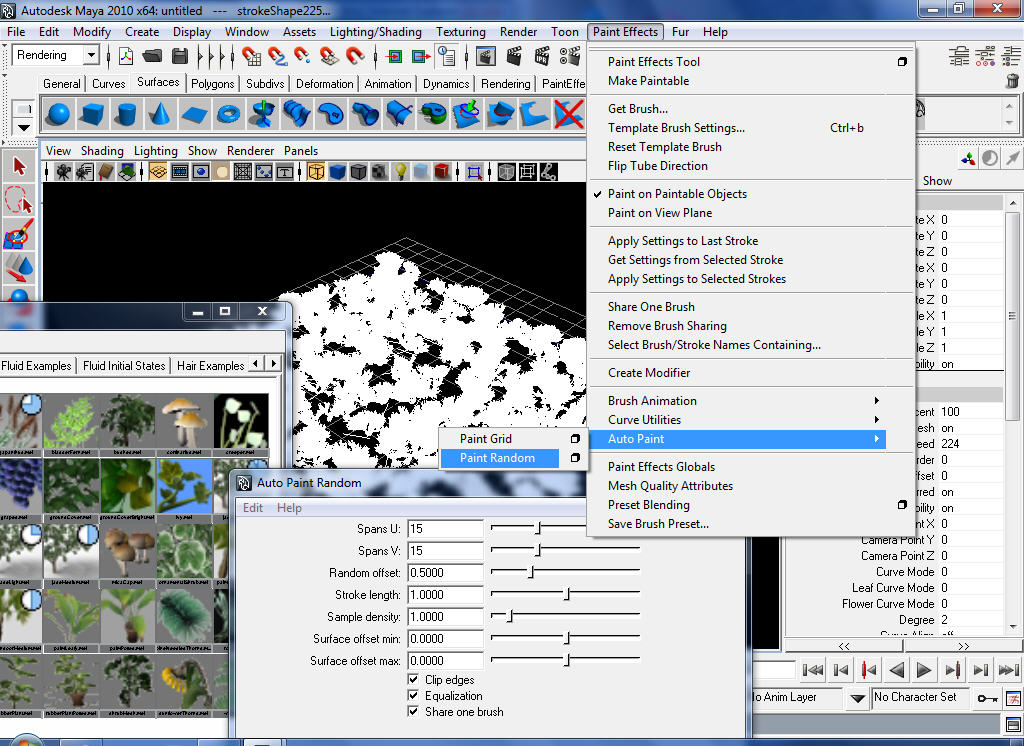Enable Paint on View Plane option
This screenshot has height=746, width=1024.
(x=660, y=213)
